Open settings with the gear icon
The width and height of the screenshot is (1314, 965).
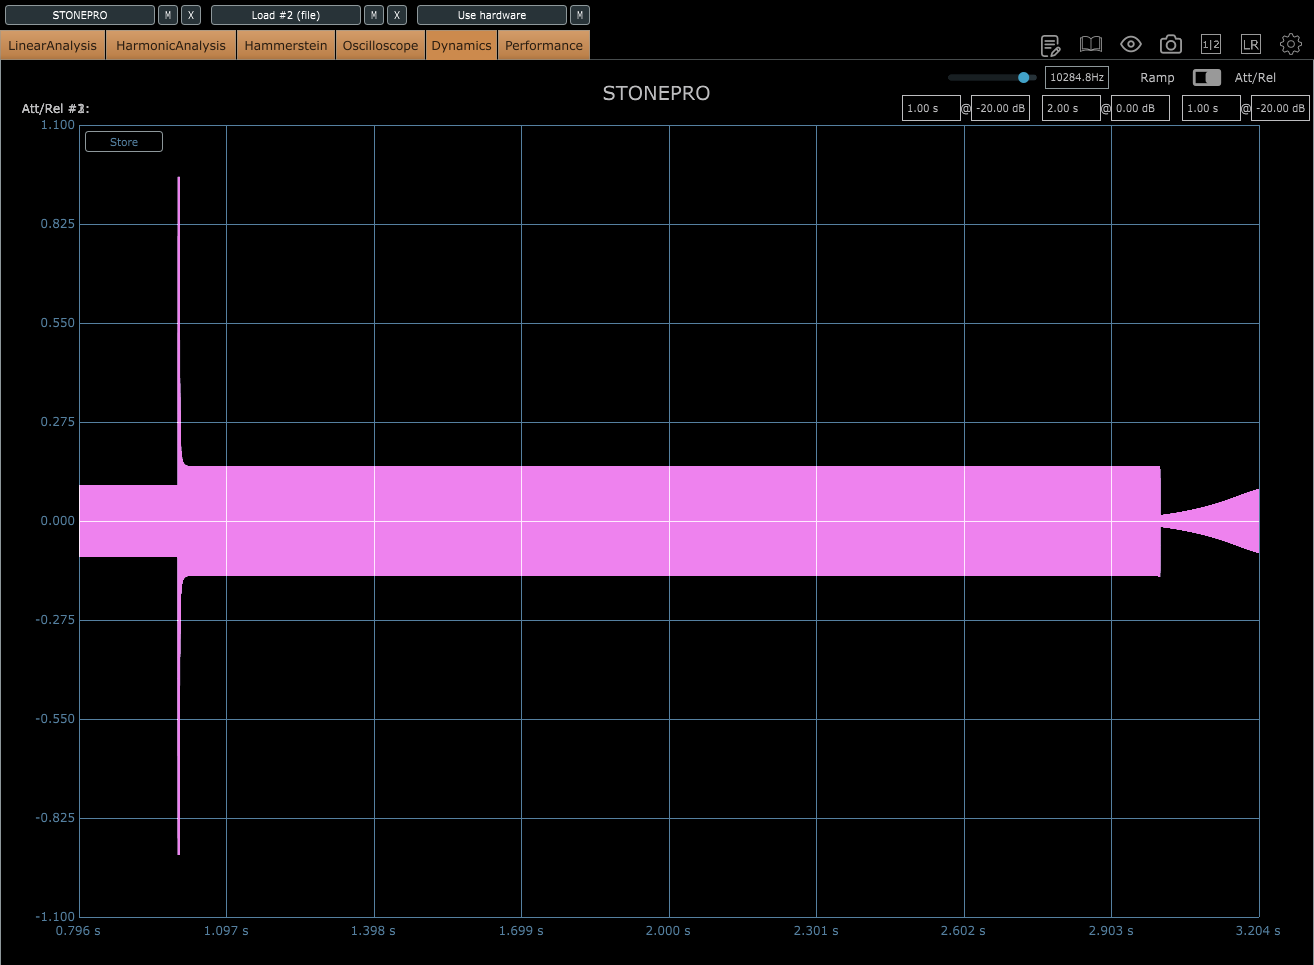pos(1291,44)
